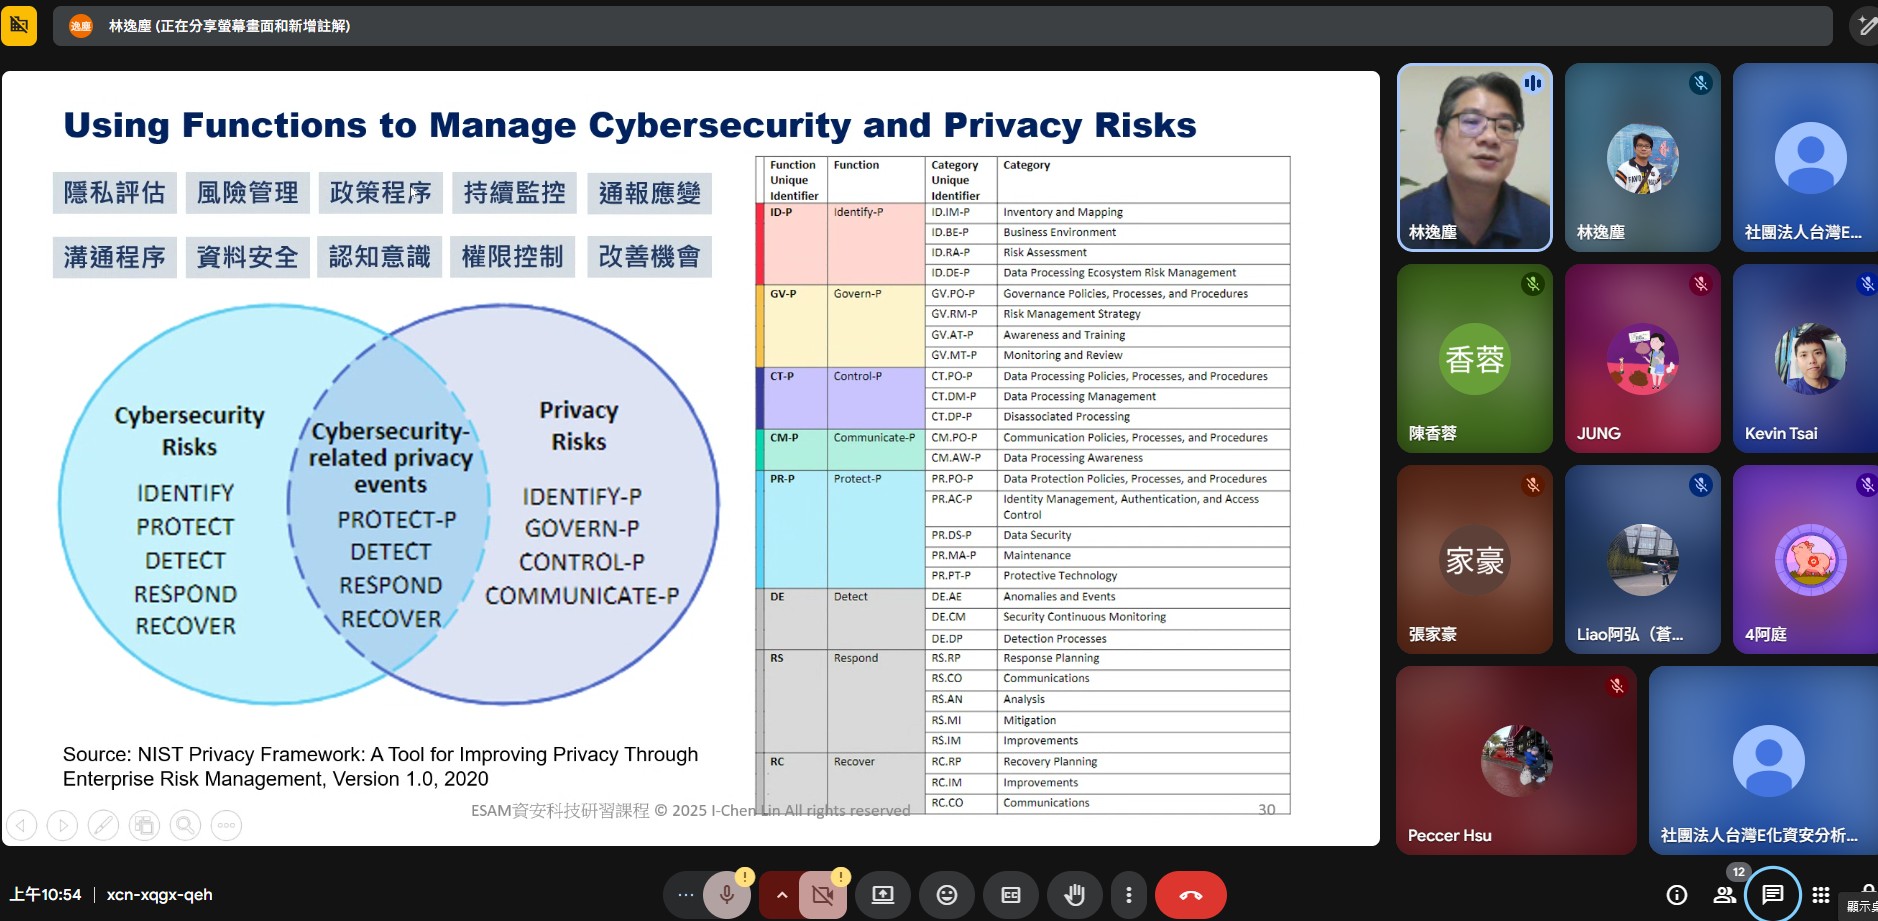
Task: Click Peccer Hsu participant tile
Action: 1516,760
